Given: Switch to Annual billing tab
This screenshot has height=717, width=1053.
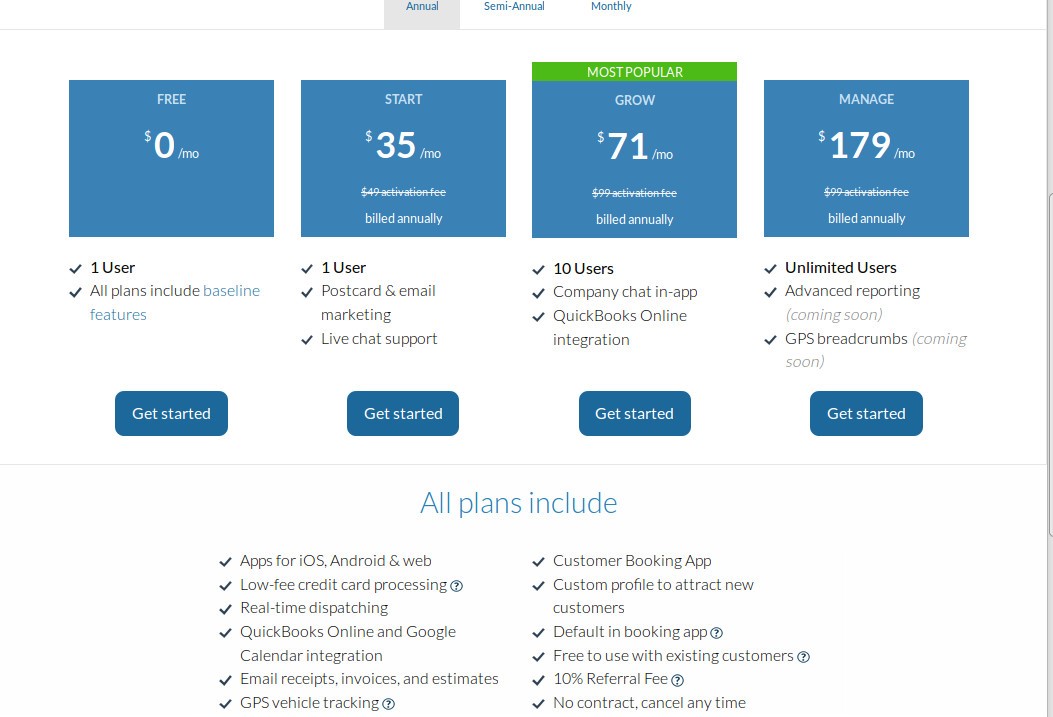Looking at the screenshot, I should pos(422,7).
